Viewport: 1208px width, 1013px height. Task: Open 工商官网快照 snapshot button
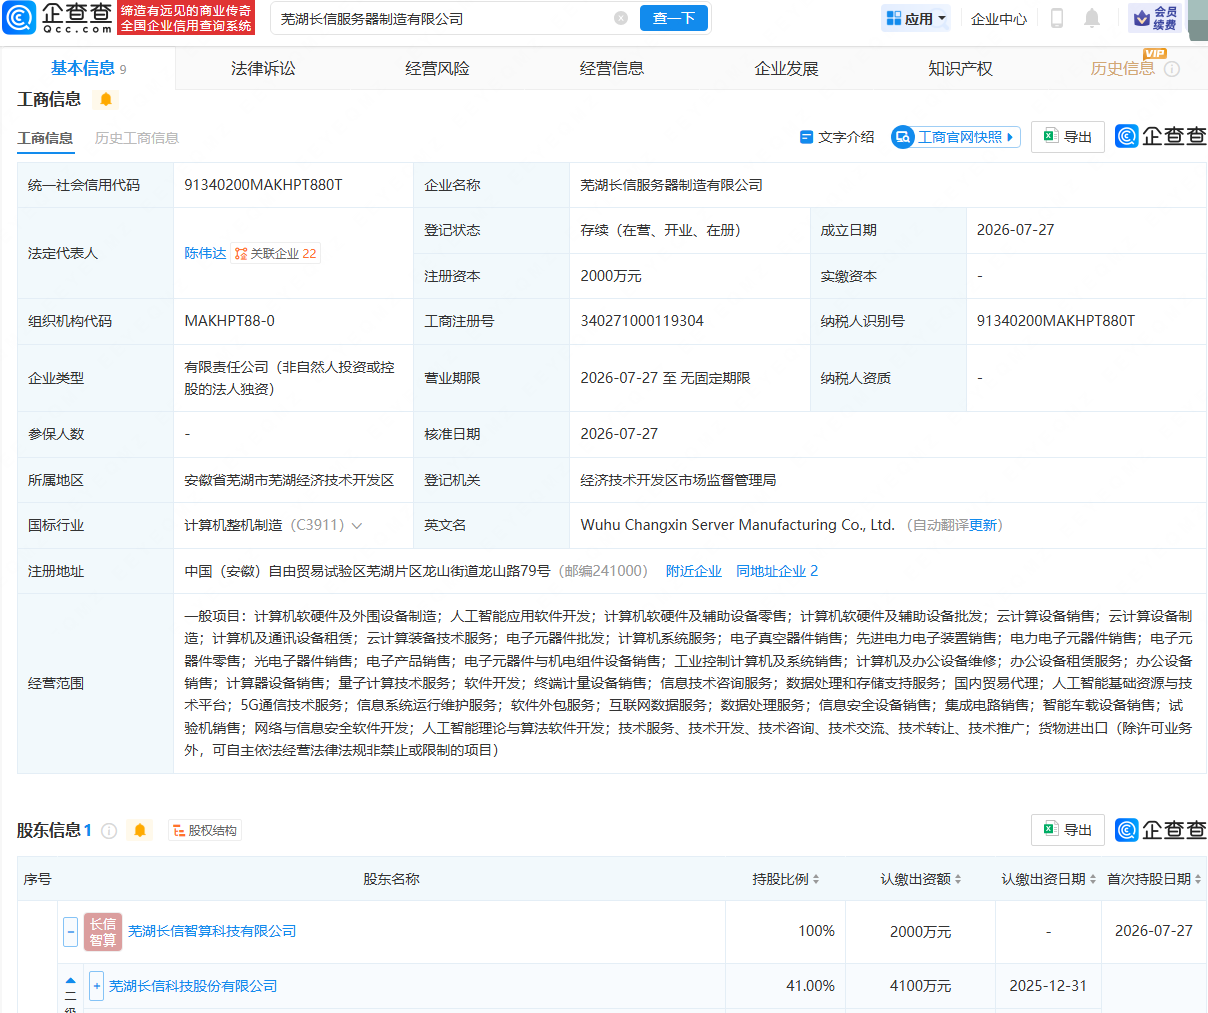coord(956,137)
